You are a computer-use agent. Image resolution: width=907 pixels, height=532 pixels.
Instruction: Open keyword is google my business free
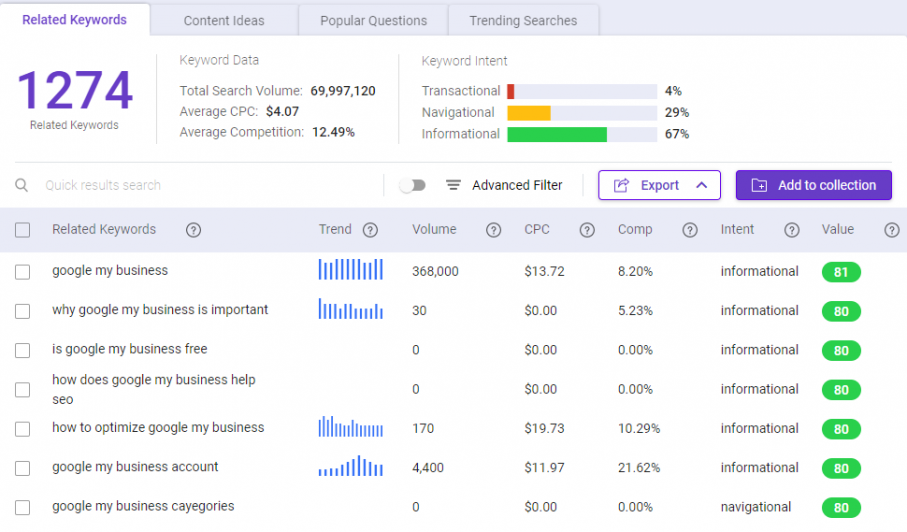pyautogui.click(x=130, y=349)
